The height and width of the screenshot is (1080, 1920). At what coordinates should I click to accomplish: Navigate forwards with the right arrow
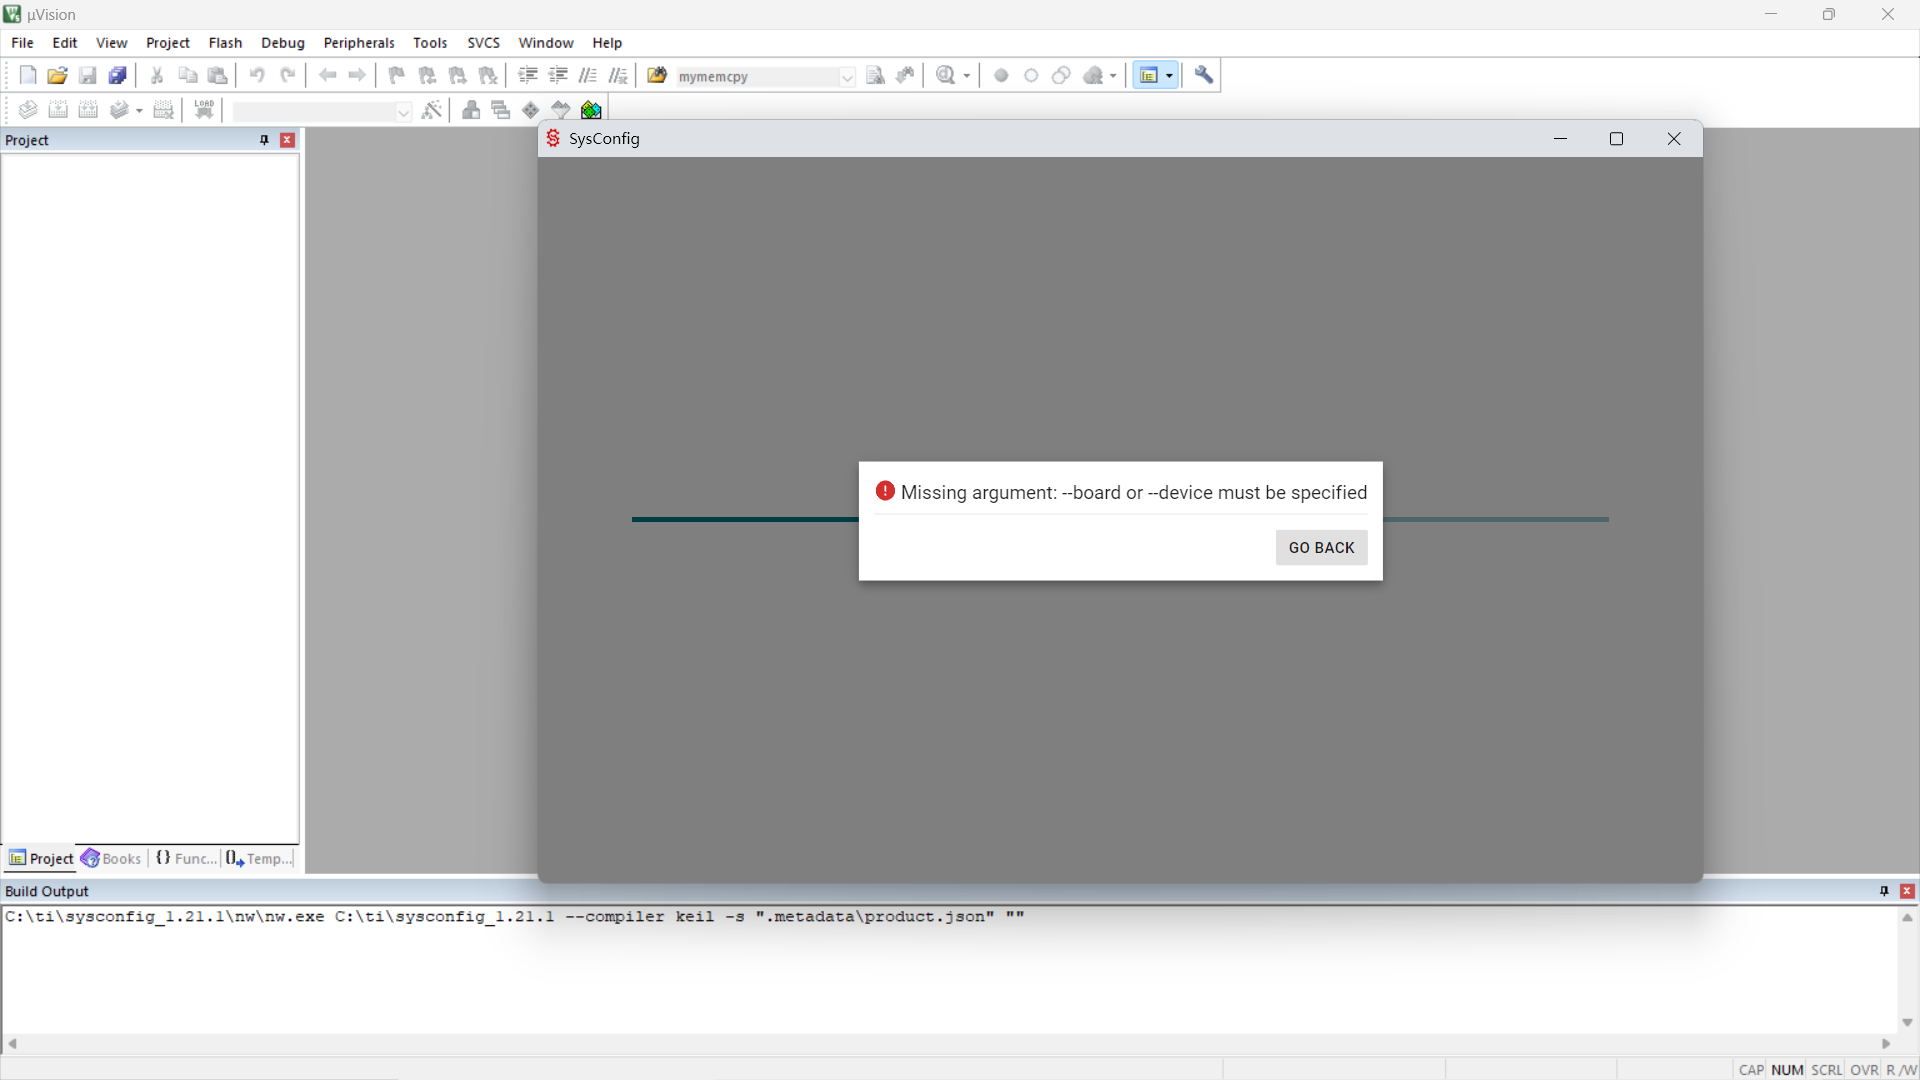point(357,75)
